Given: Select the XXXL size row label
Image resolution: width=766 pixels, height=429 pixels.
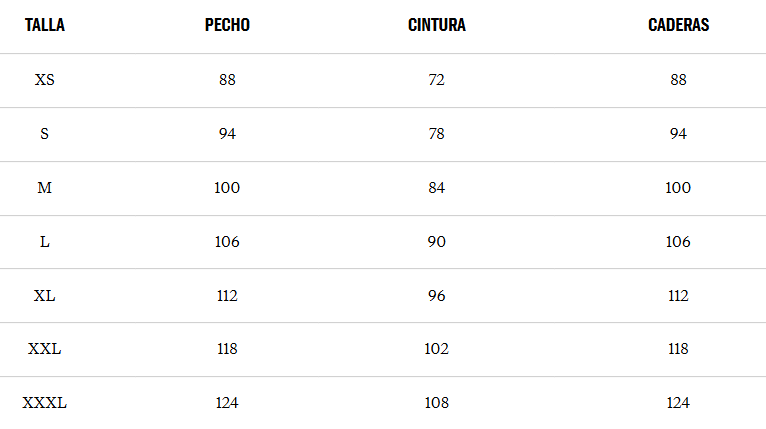Looking at the screenshot, I should tap(44, 403).
